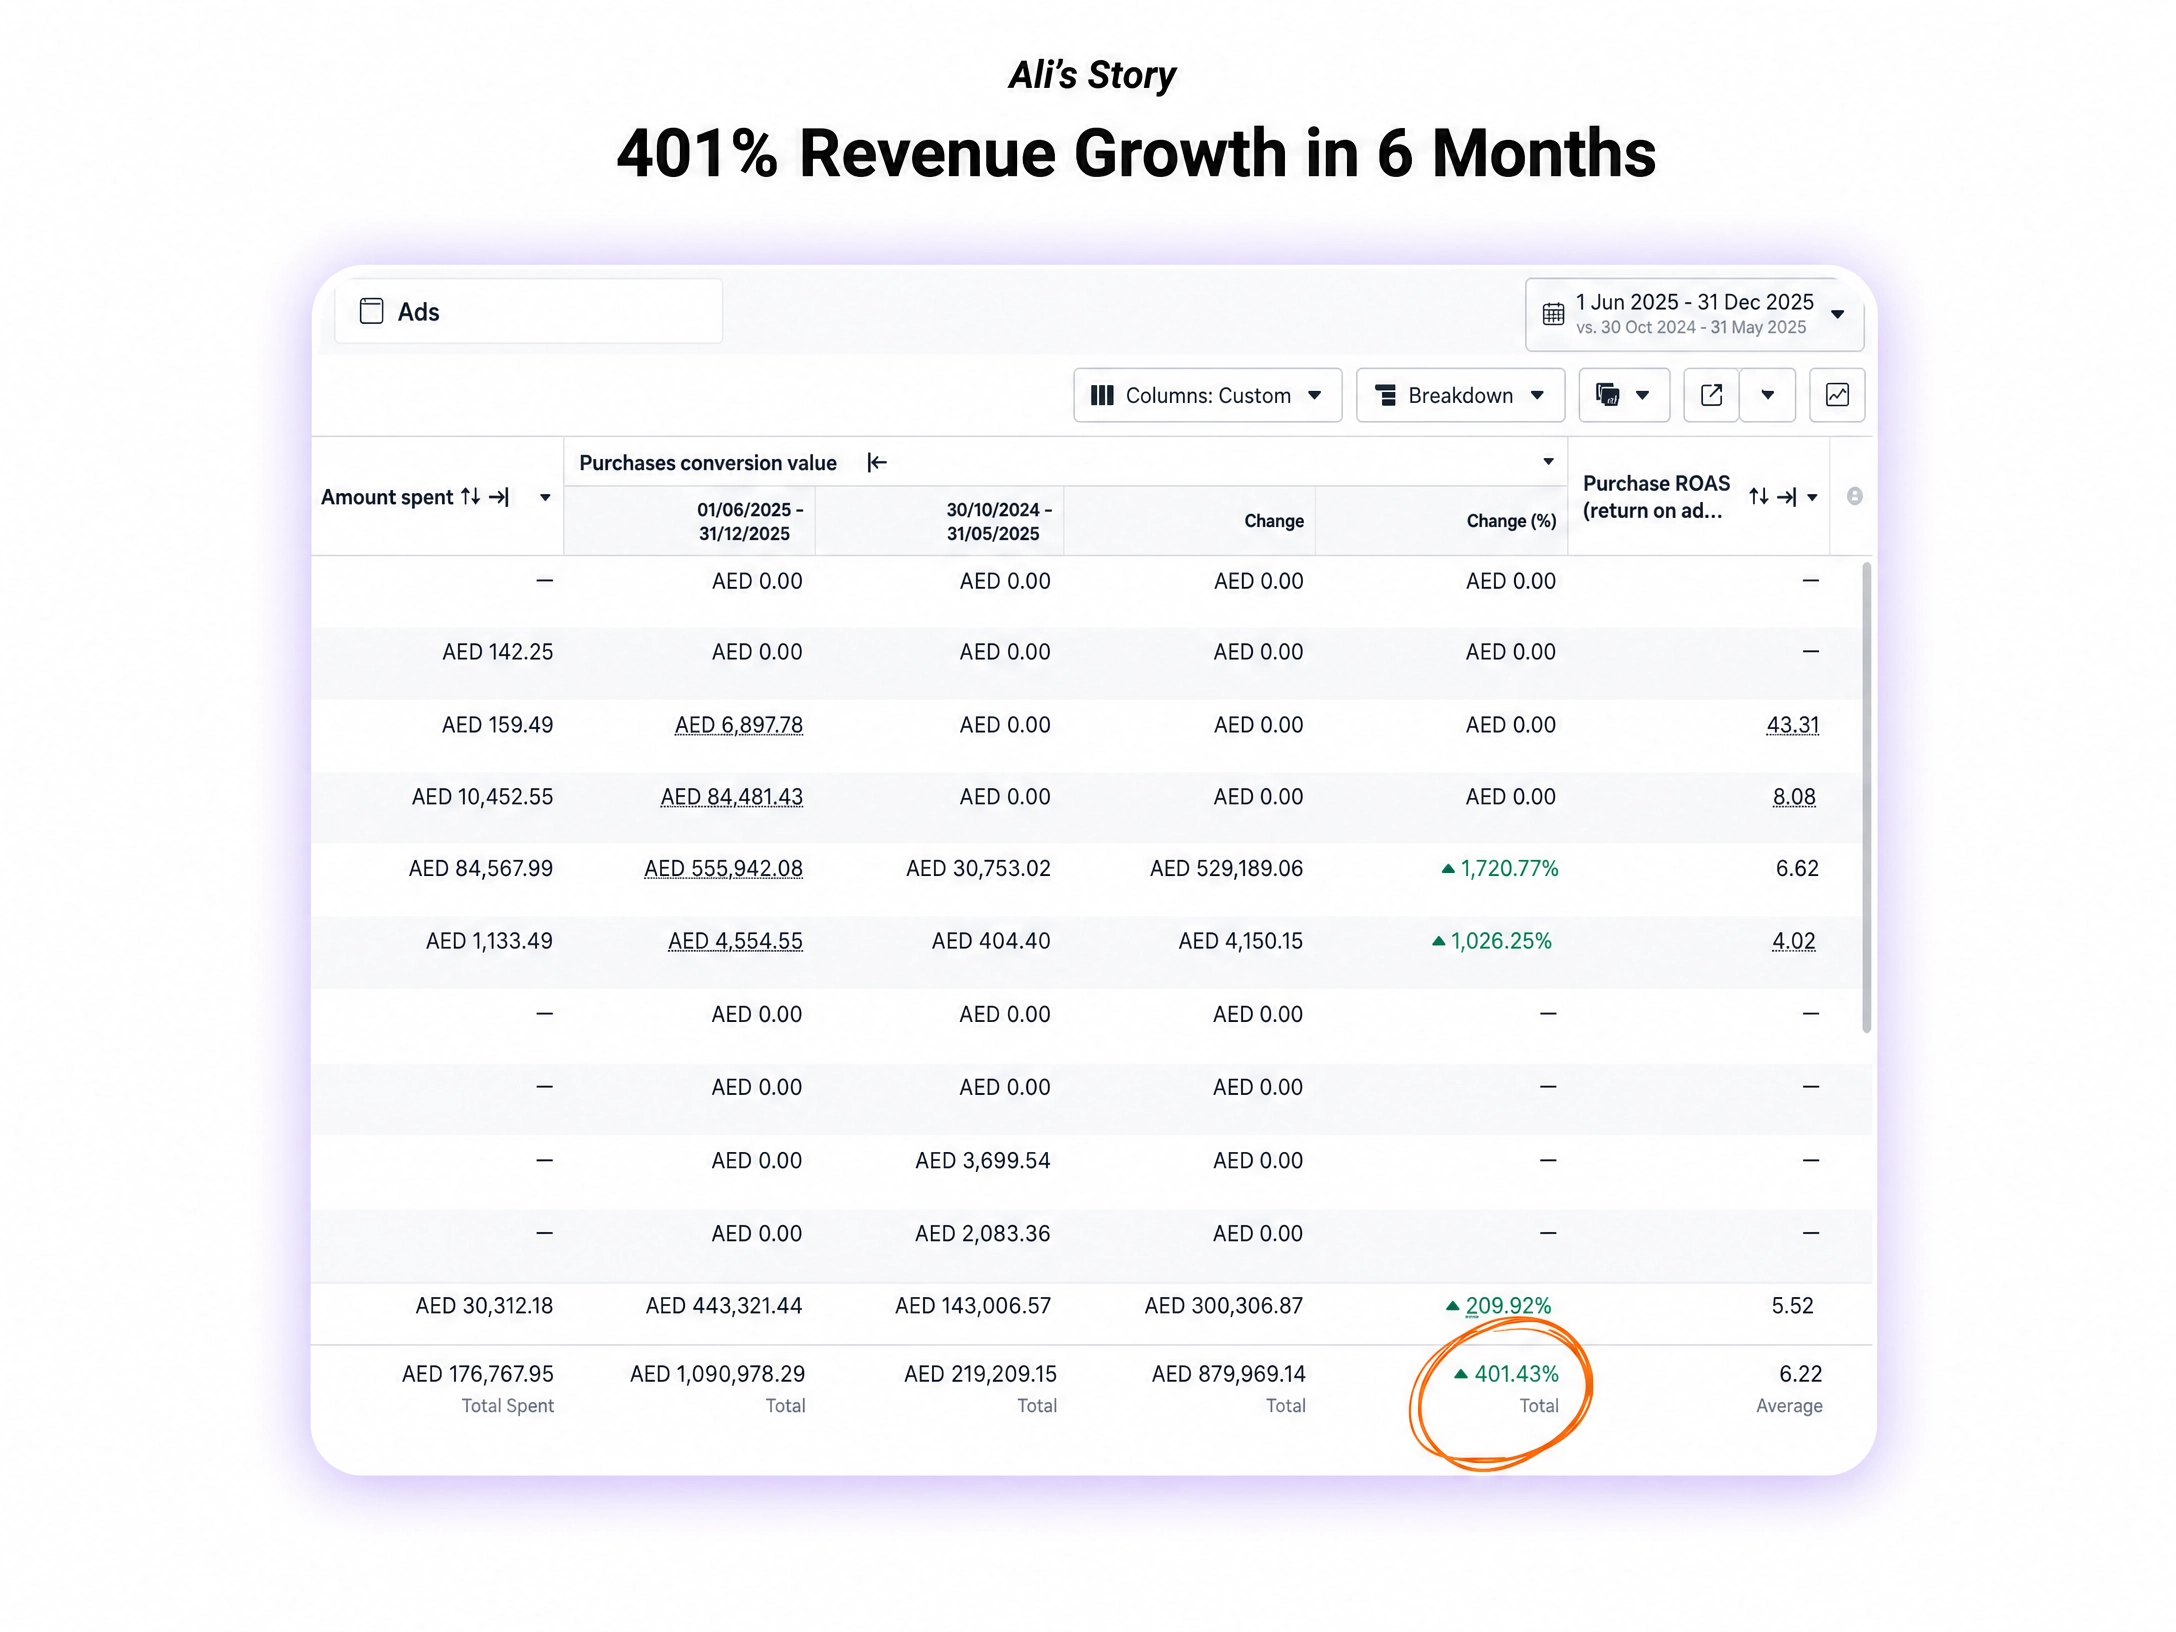Click the export share icon
Screen dimensions: 2176x1632
1711,395
